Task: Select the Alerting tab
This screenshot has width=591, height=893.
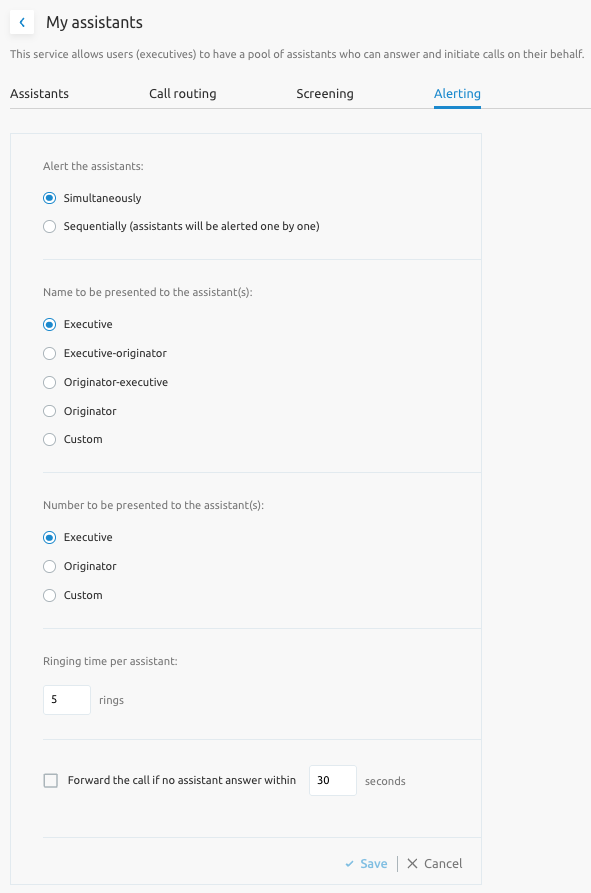Action: 457,93
